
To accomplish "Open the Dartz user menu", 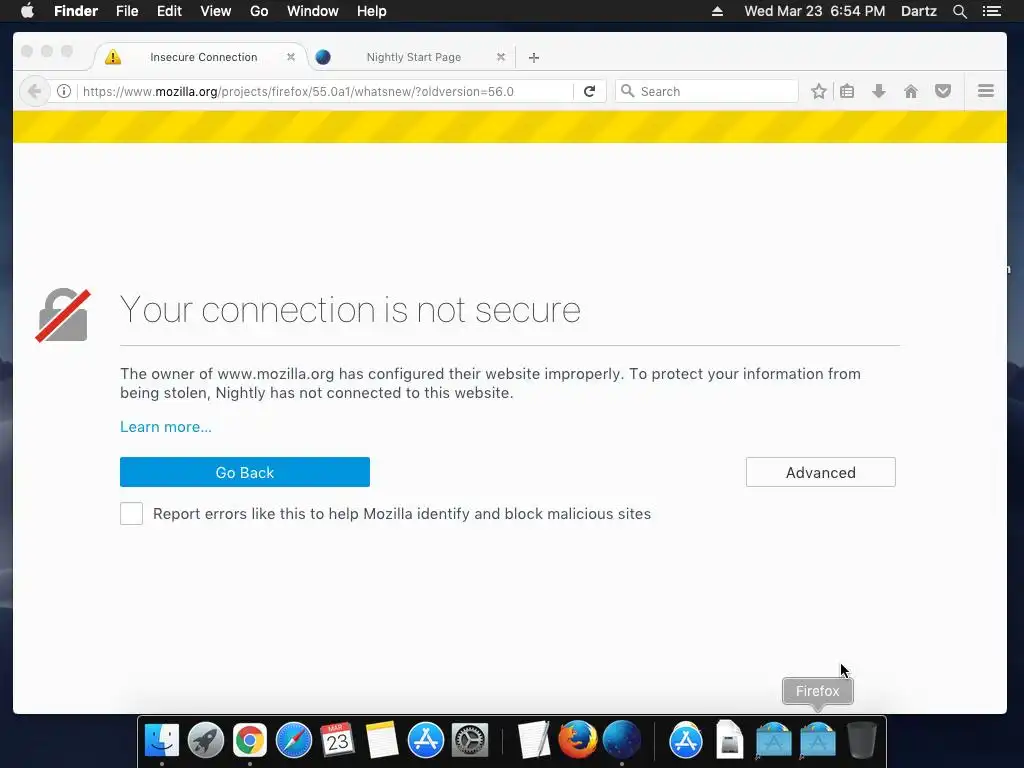I will [x=919, y=11].
